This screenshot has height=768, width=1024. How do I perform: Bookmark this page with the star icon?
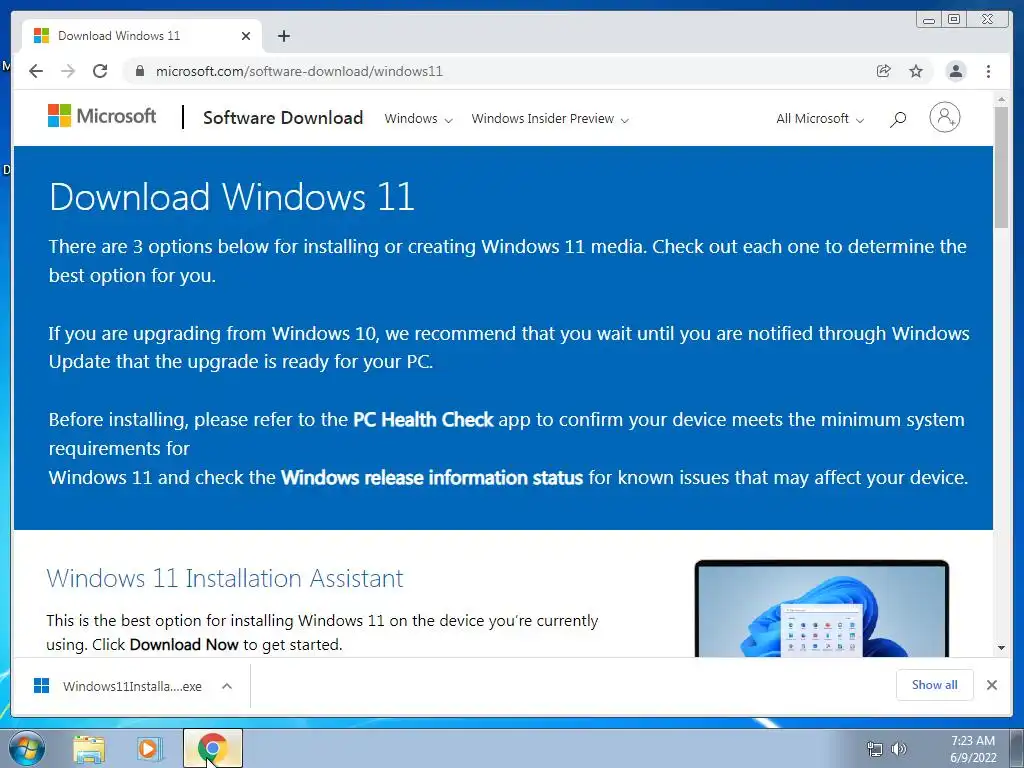click(x=916, y=71)
